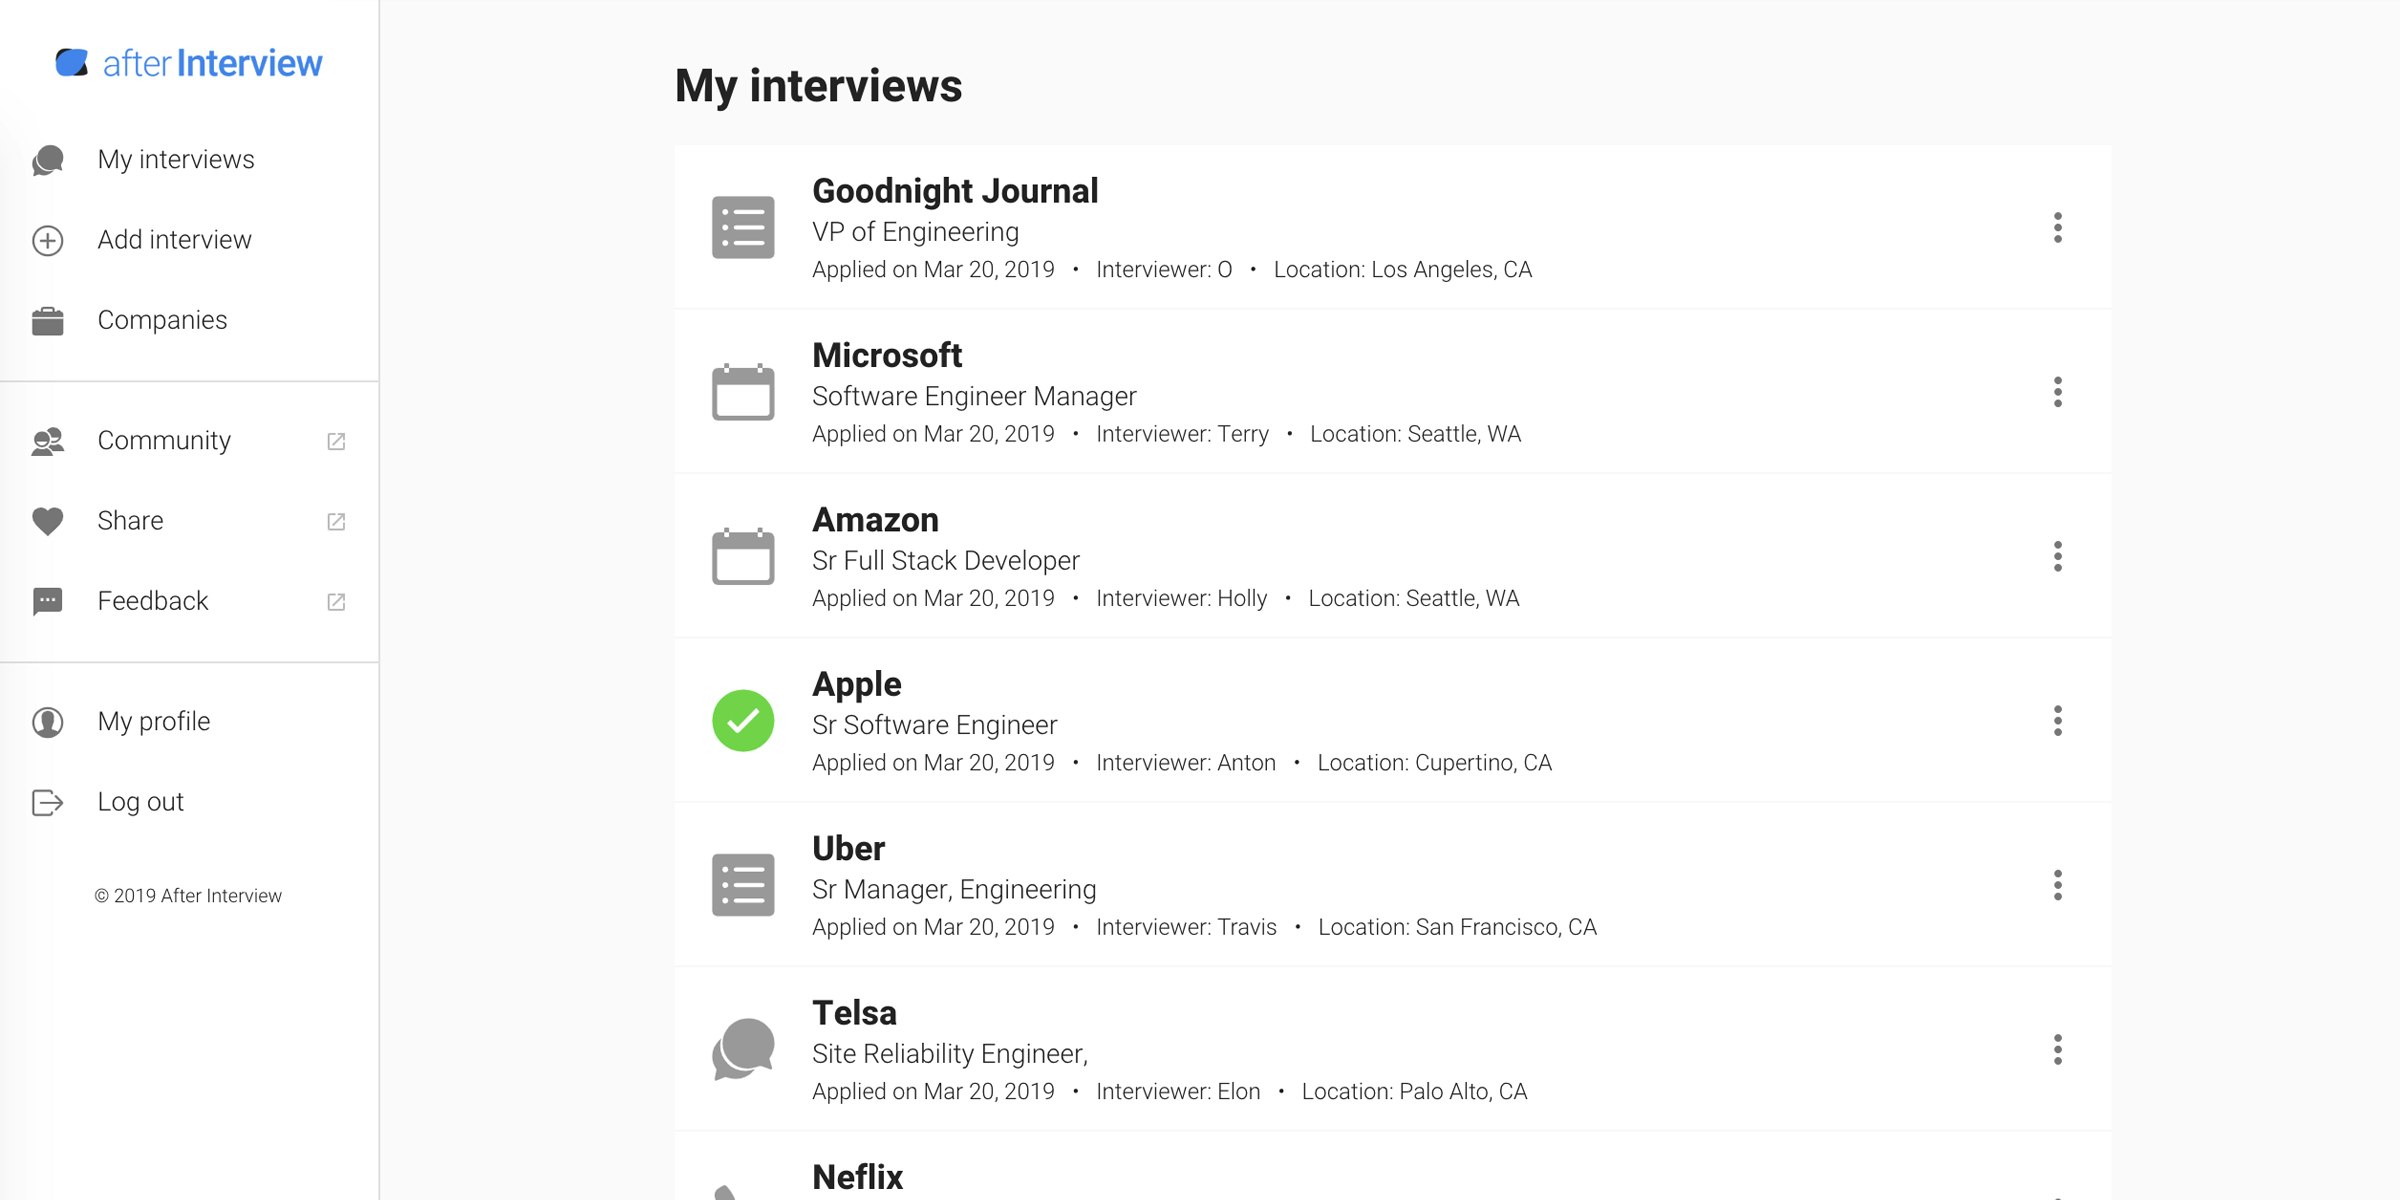The width and height of the screenshot is (2400, 1200).
Task: Open options menu for Microsoft interview
Action: (2058, 392)
